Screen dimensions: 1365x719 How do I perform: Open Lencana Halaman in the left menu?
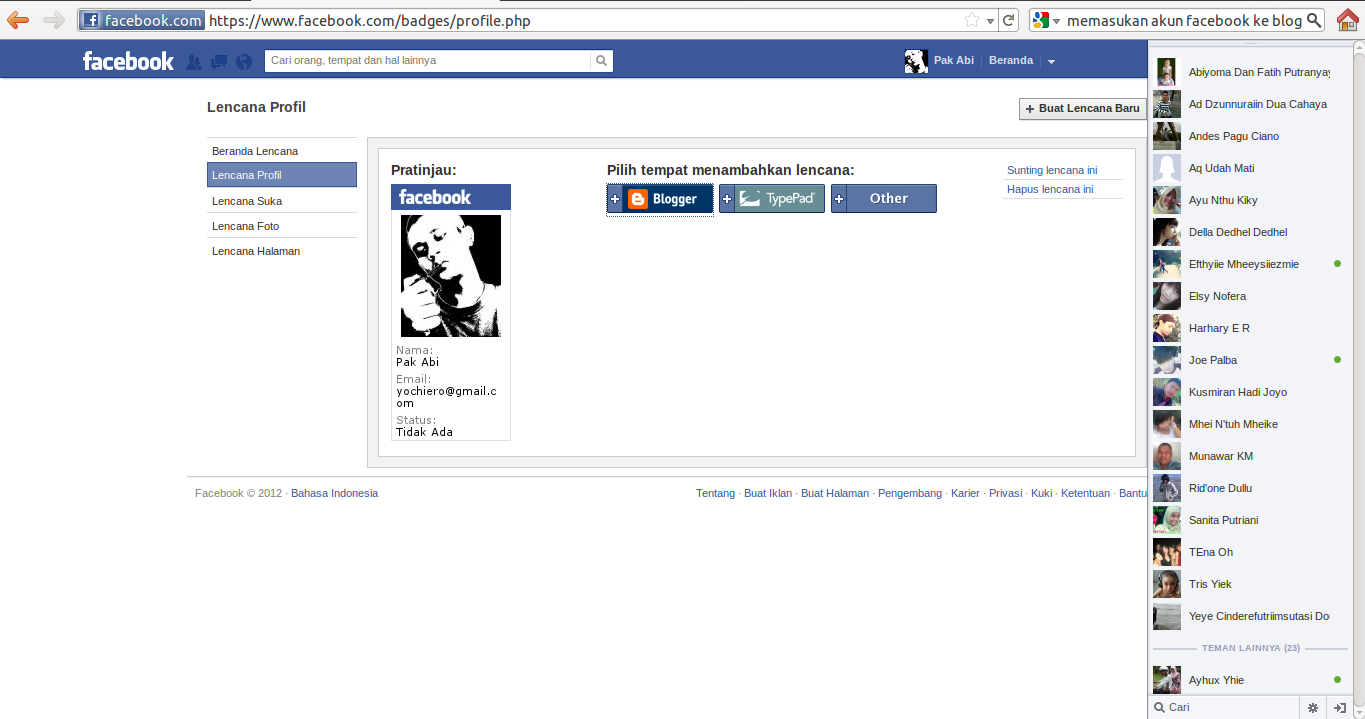point(282,251)
